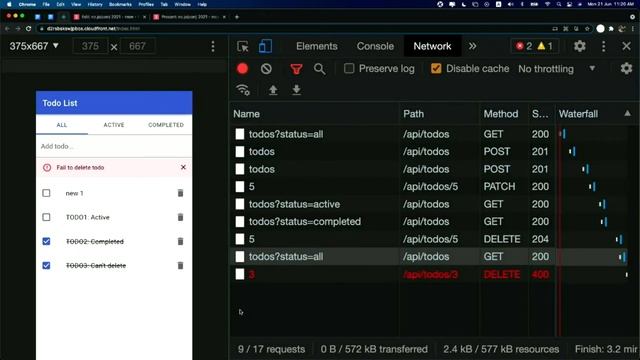The height and width of the screenshot is (360, 640).
Task: Open the 375x667 device dropdown
Action: [34, 46]
